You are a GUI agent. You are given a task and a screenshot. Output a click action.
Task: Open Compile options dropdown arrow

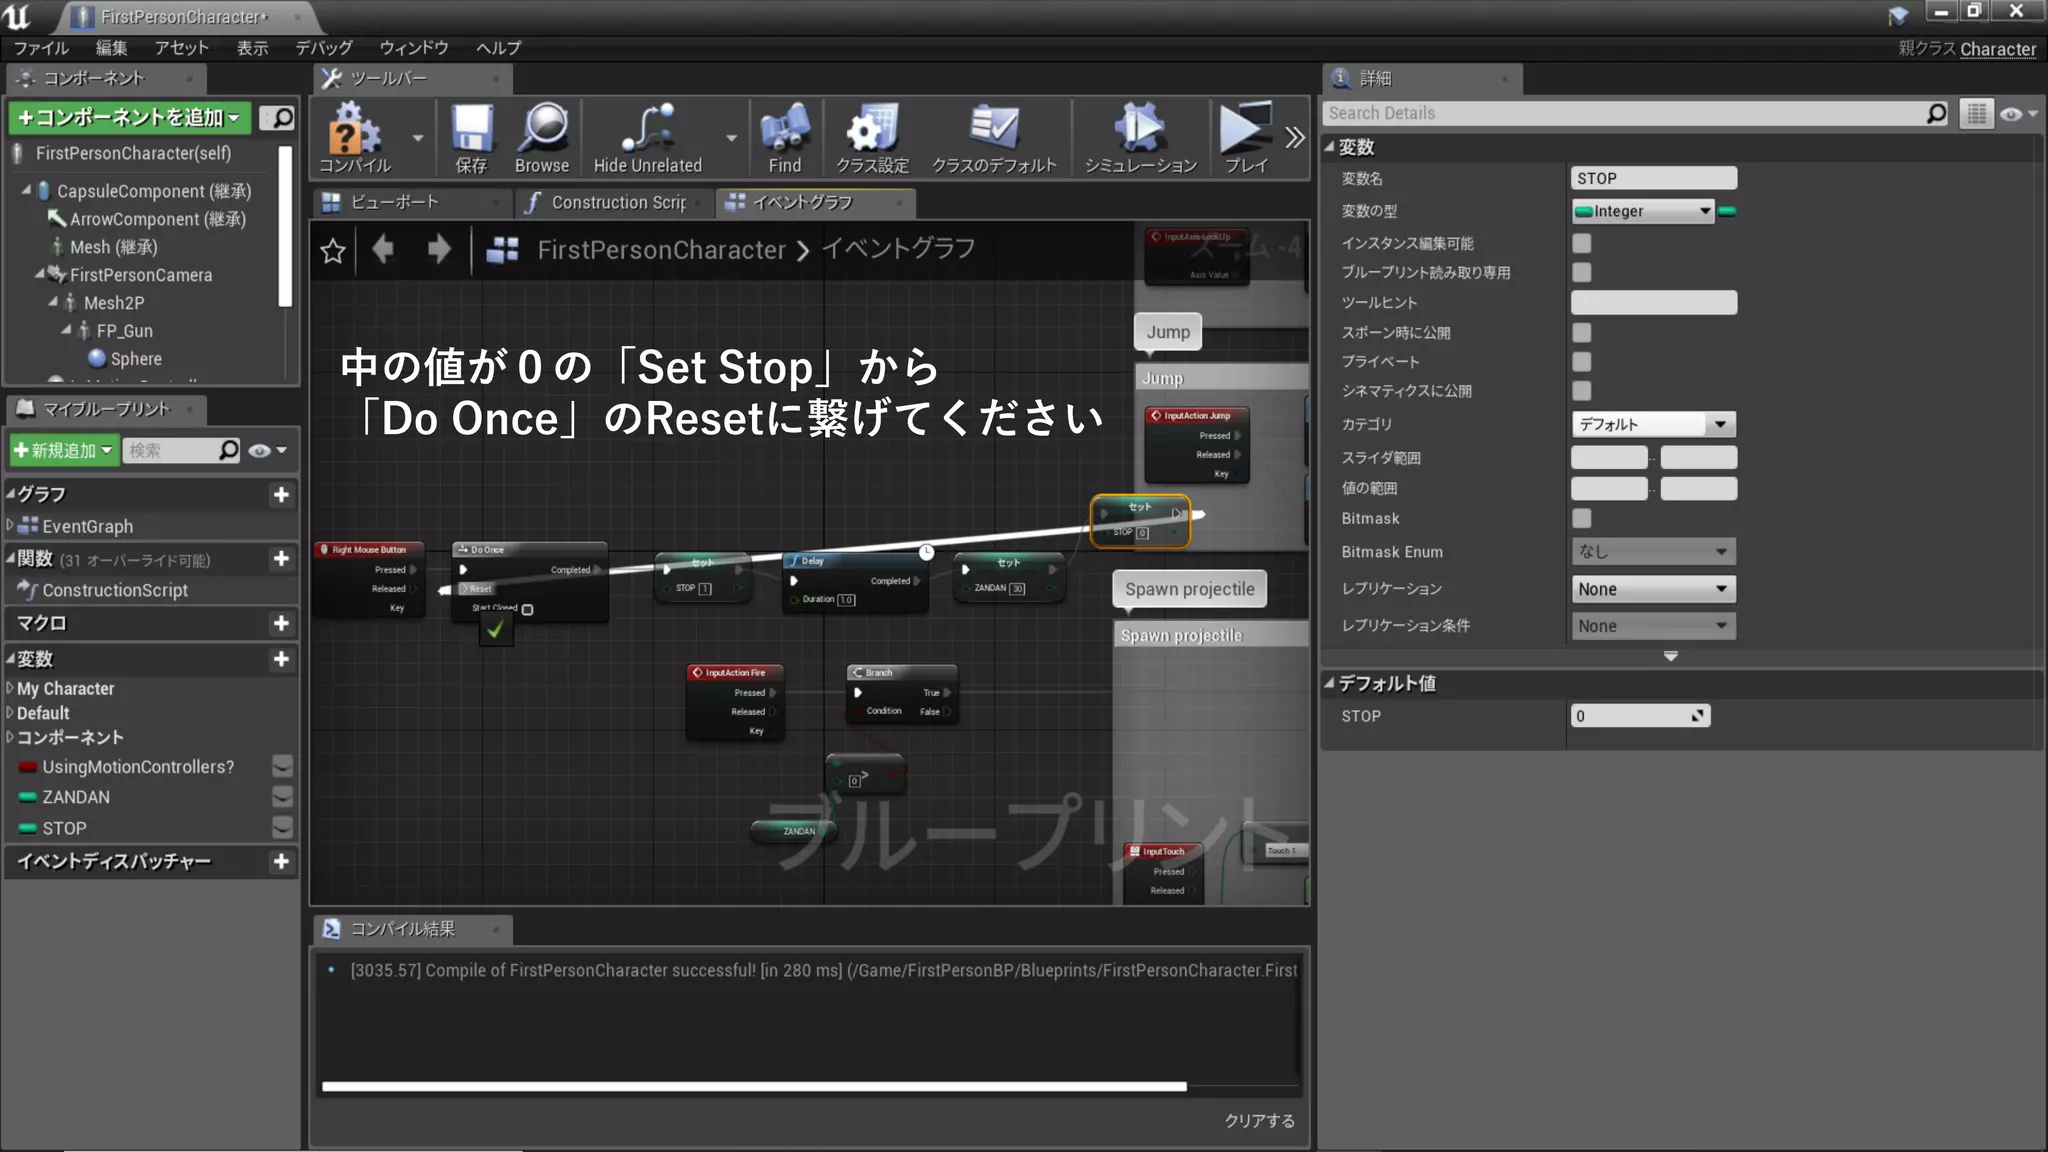tap(418, 138)
